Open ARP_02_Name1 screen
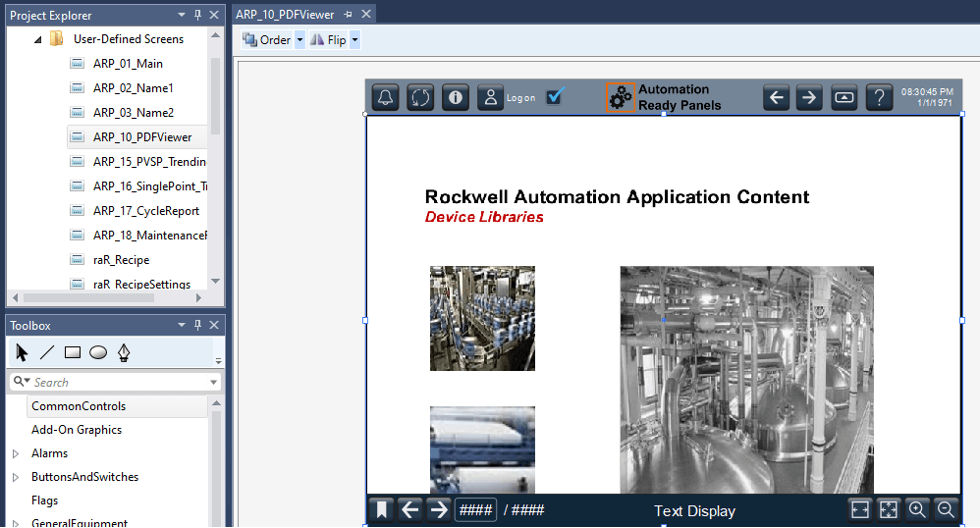The image size is (980, 528). click(x=133, y=88)
